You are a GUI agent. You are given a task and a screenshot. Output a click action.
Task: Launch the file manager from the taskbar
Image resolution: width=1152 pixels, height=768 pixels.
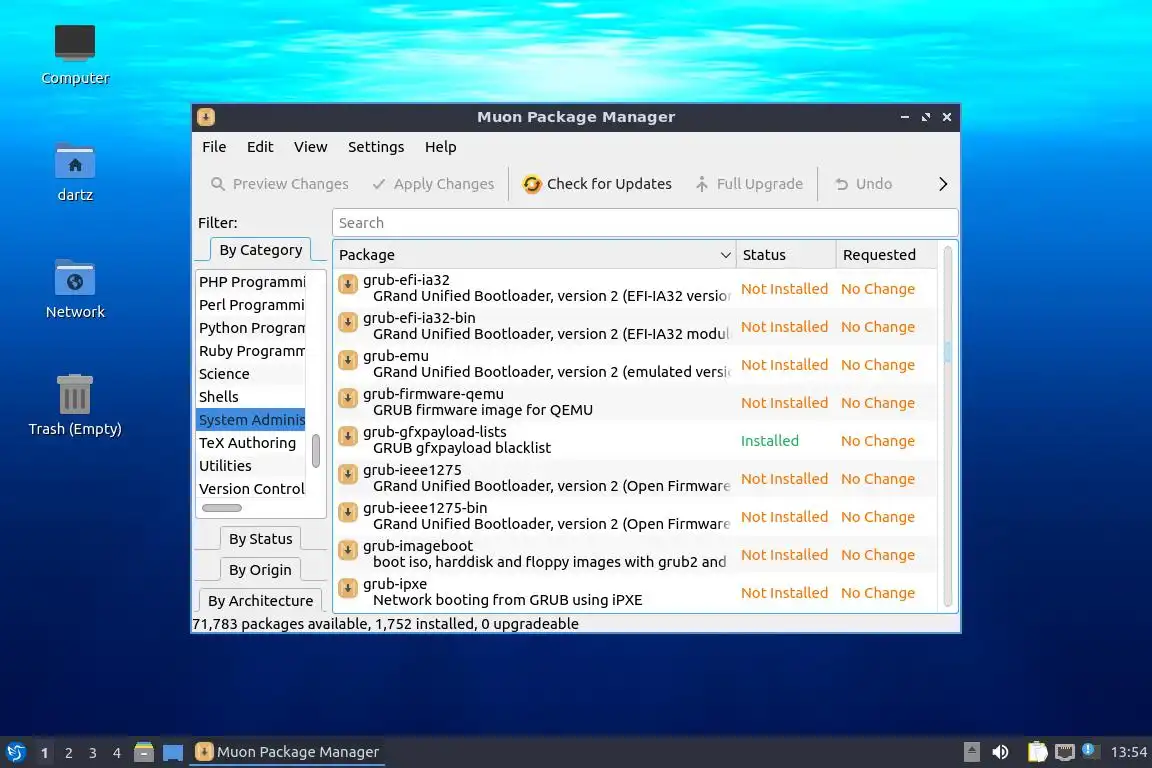tap(144, 752)
